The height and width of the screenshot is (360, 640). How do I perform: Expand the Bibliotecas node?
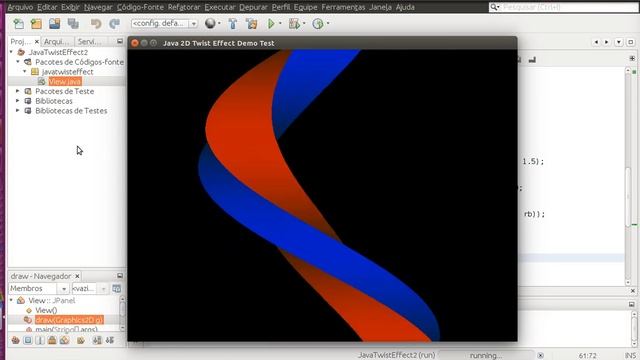[18, 101]
